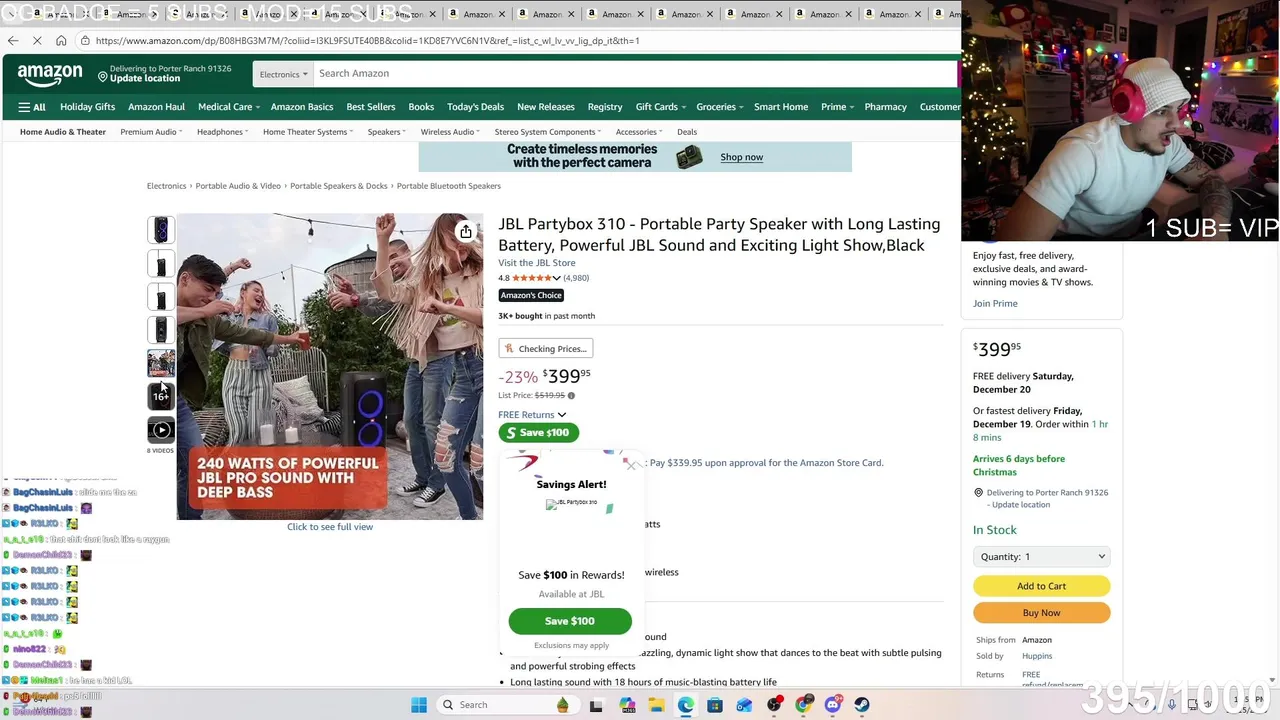The image size is (1280, 720).
Task: Open Pharmacy nav item
Action: tap(885, 107)
